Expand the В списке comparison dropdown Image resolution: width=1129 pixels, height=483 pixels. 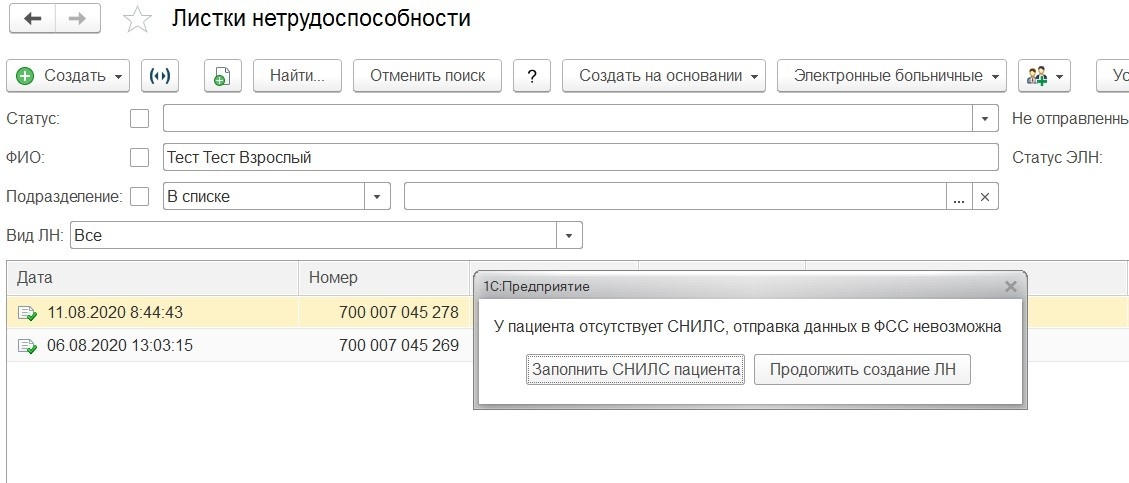378,197
